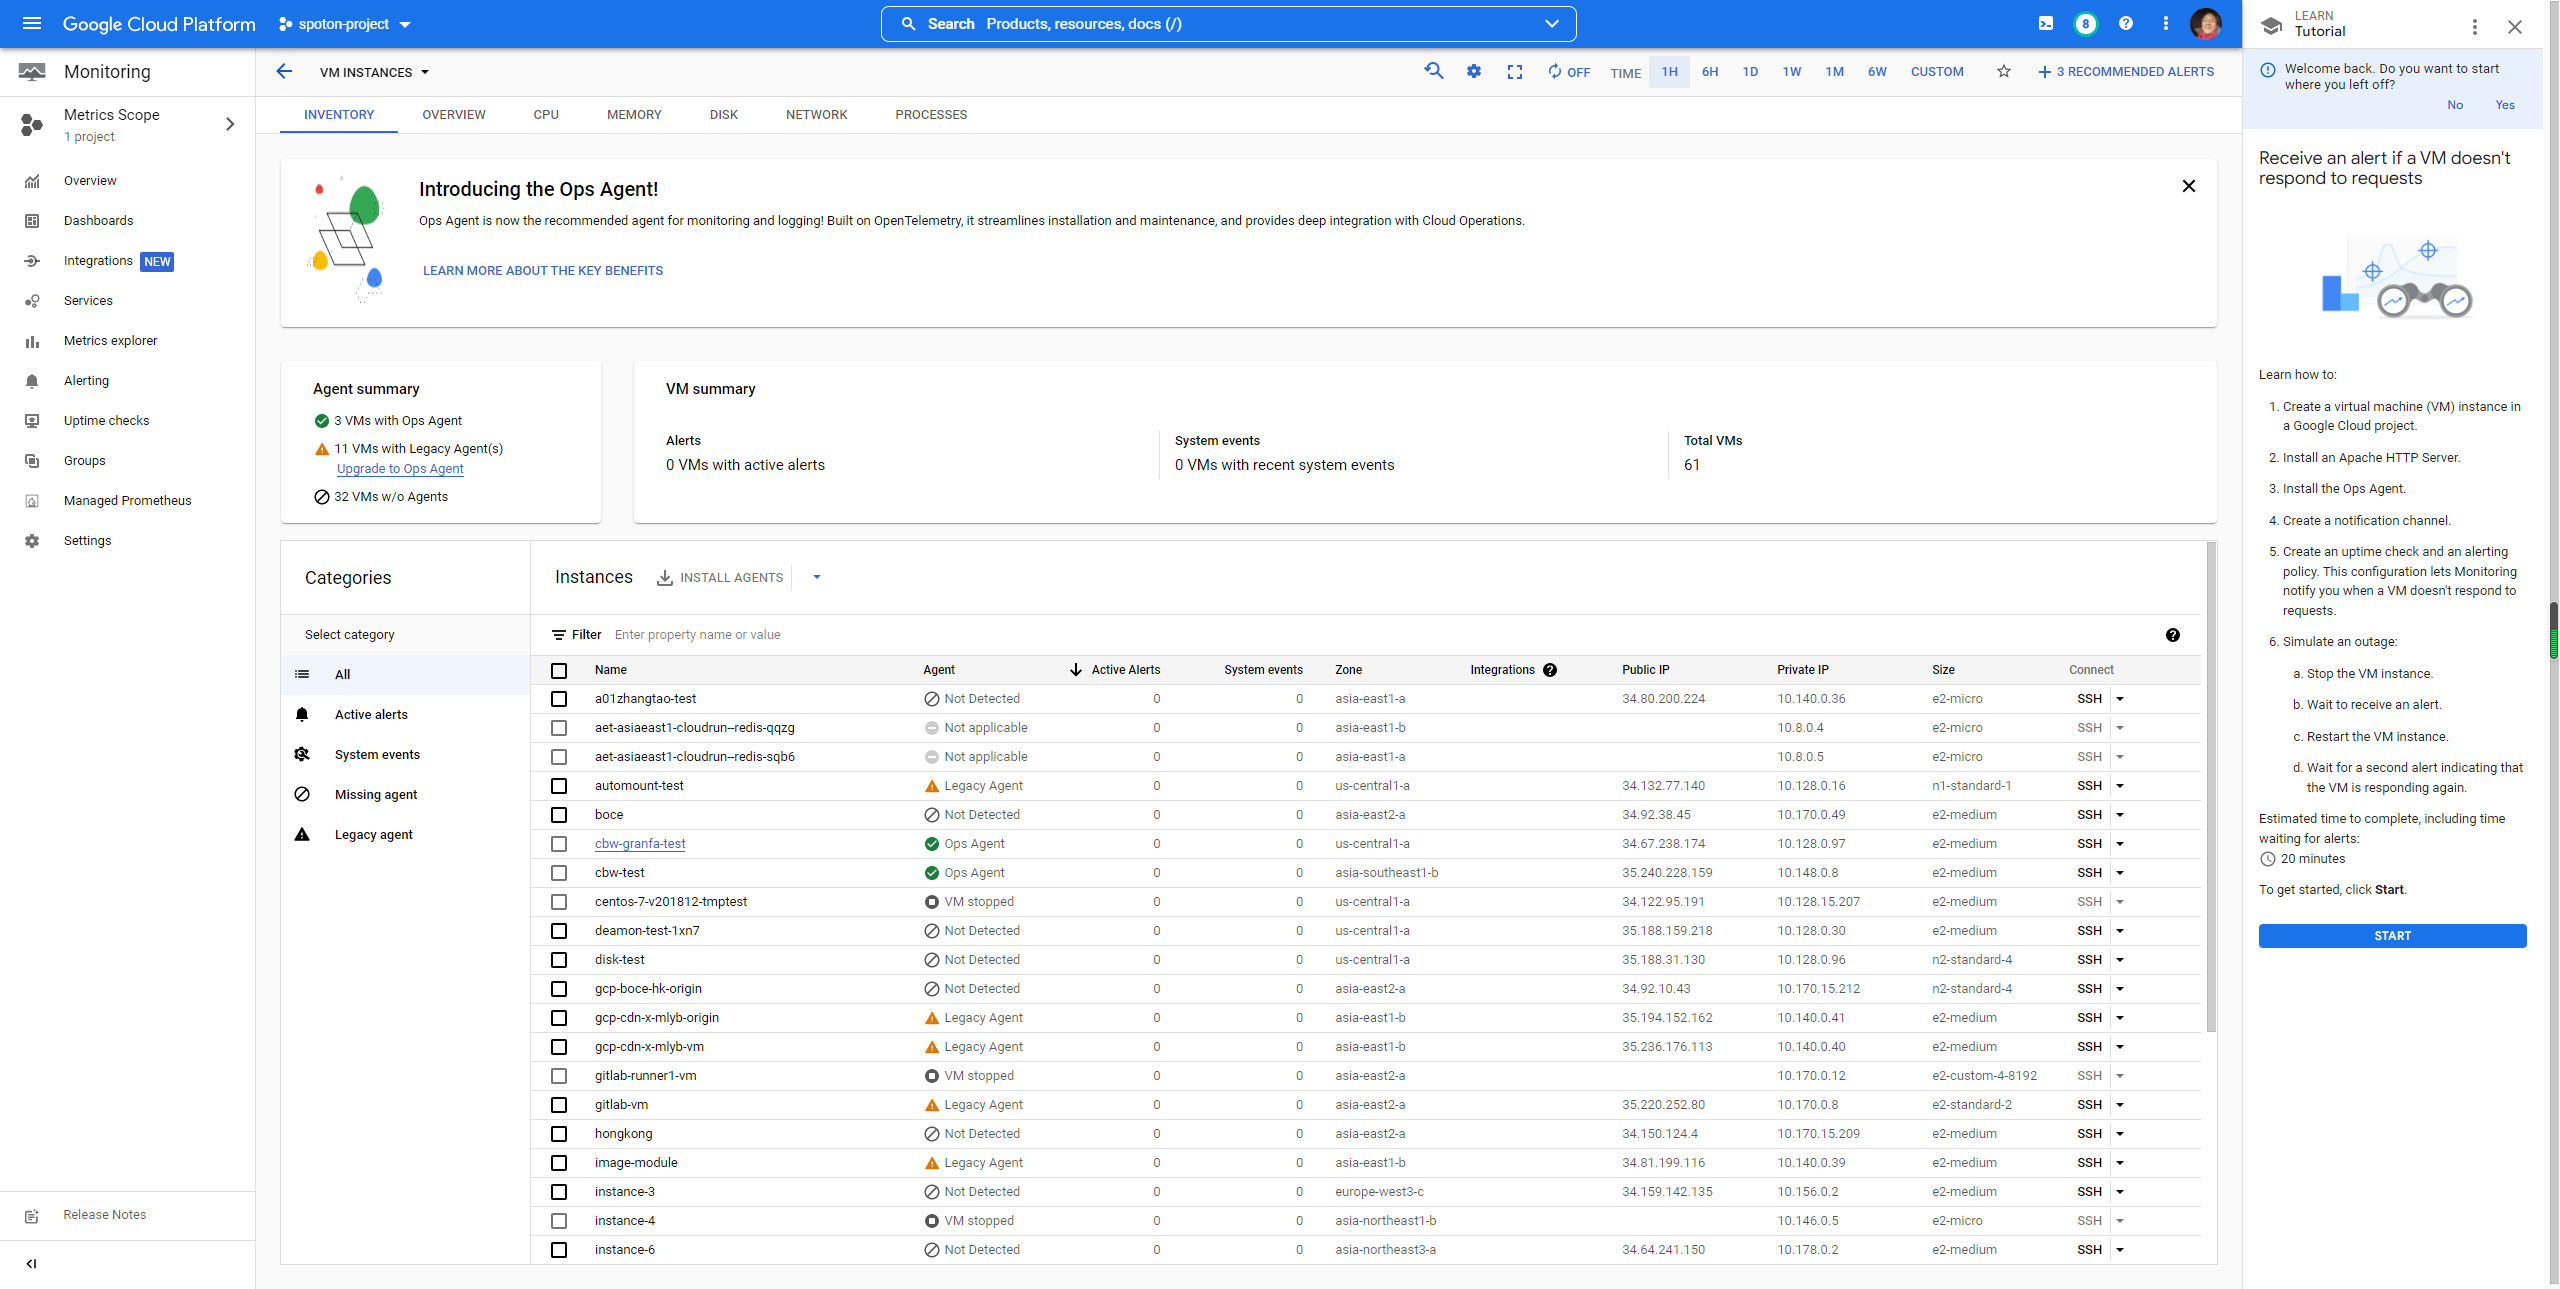Image resolution: width=2560 pixels, height=1289 pixels.
Task: Expand the VM INSTANCES dropdown
Action: pyautogui.click(x=374, y=72)
